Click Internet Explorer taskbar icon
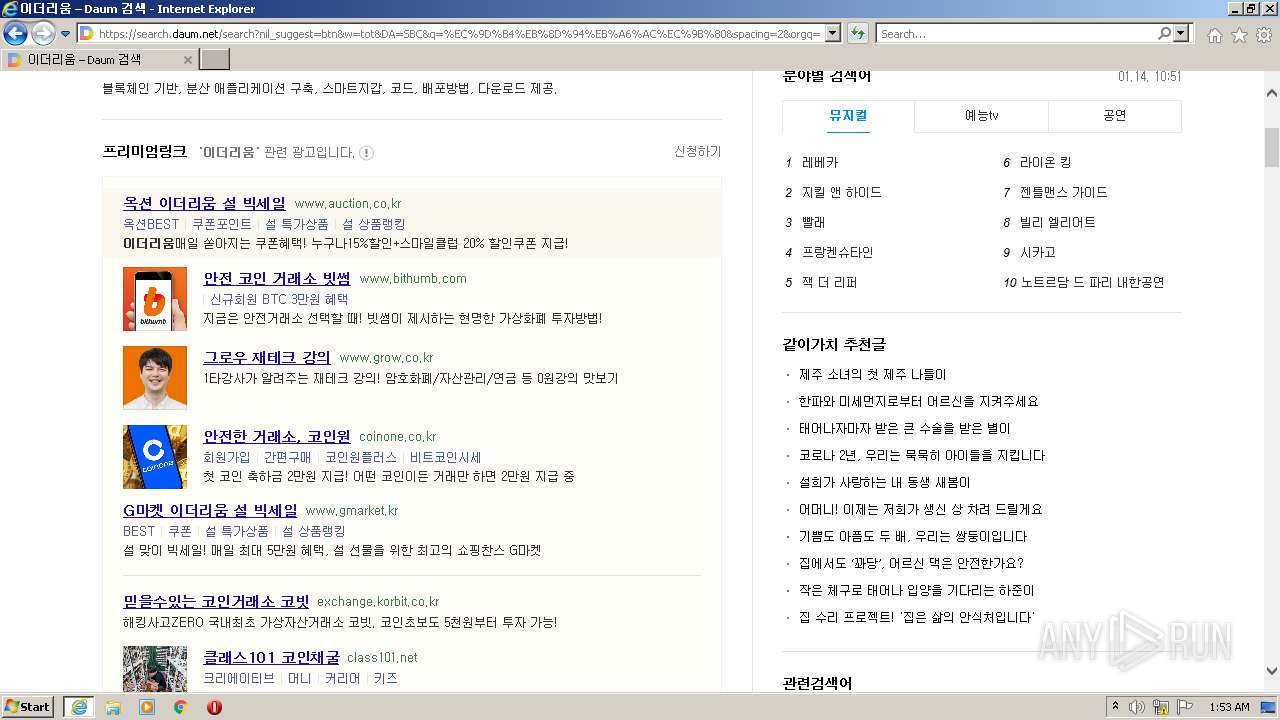Image resolution: width=1280 pixels, height=720 pixels. [x=79, y=707]
